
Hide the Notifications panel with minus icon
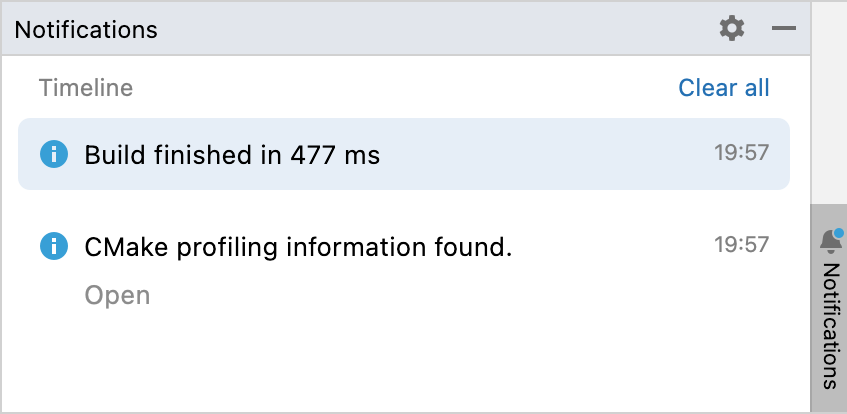click(784, 29)
